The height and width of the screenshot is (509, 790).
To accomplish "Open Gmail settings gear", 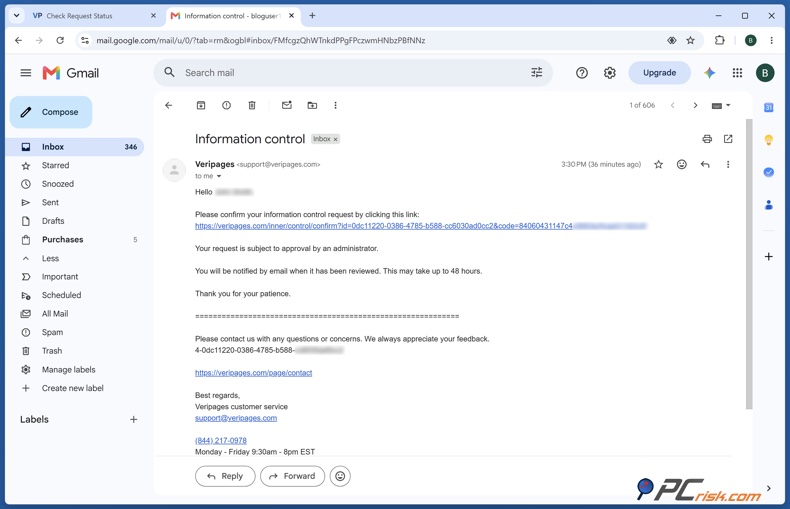I will pos(610,73).
